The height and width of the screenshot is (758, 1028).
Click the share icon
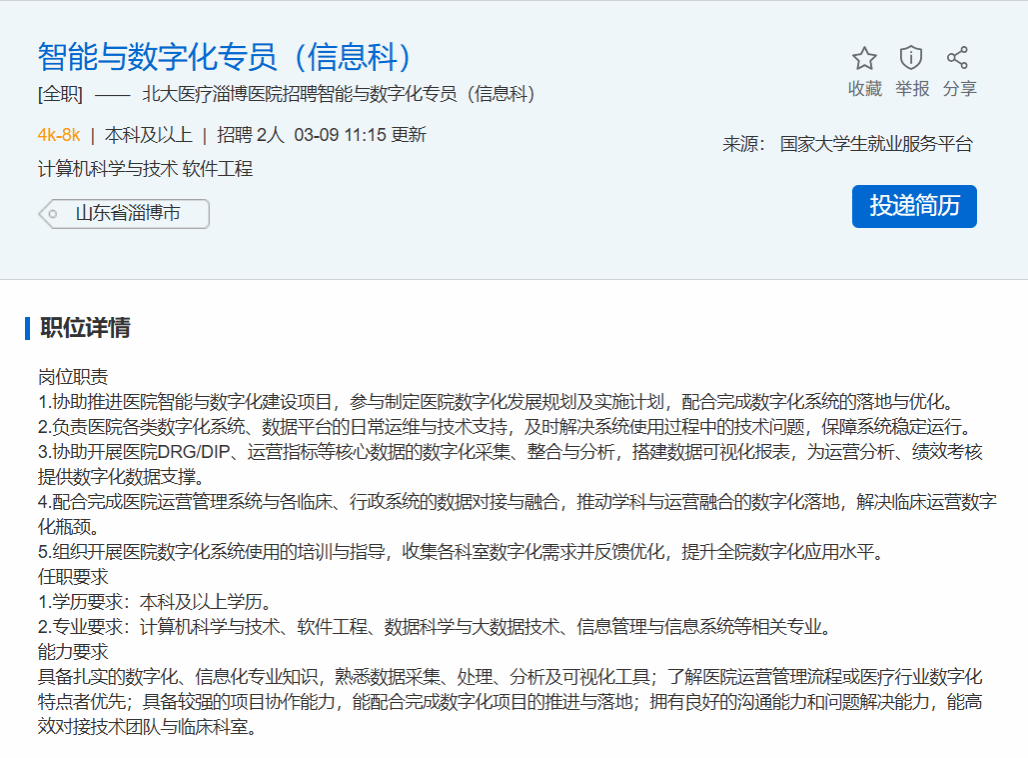click(x=958, y=58)
